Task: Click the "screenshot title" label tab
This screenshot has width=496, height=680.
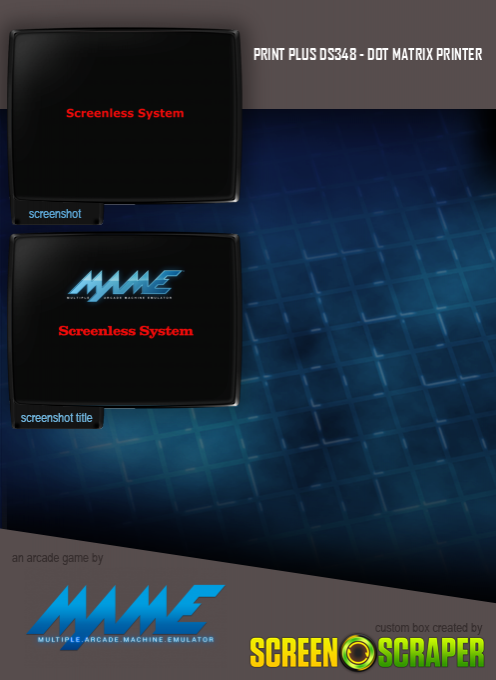Action: tap(57, 418)
